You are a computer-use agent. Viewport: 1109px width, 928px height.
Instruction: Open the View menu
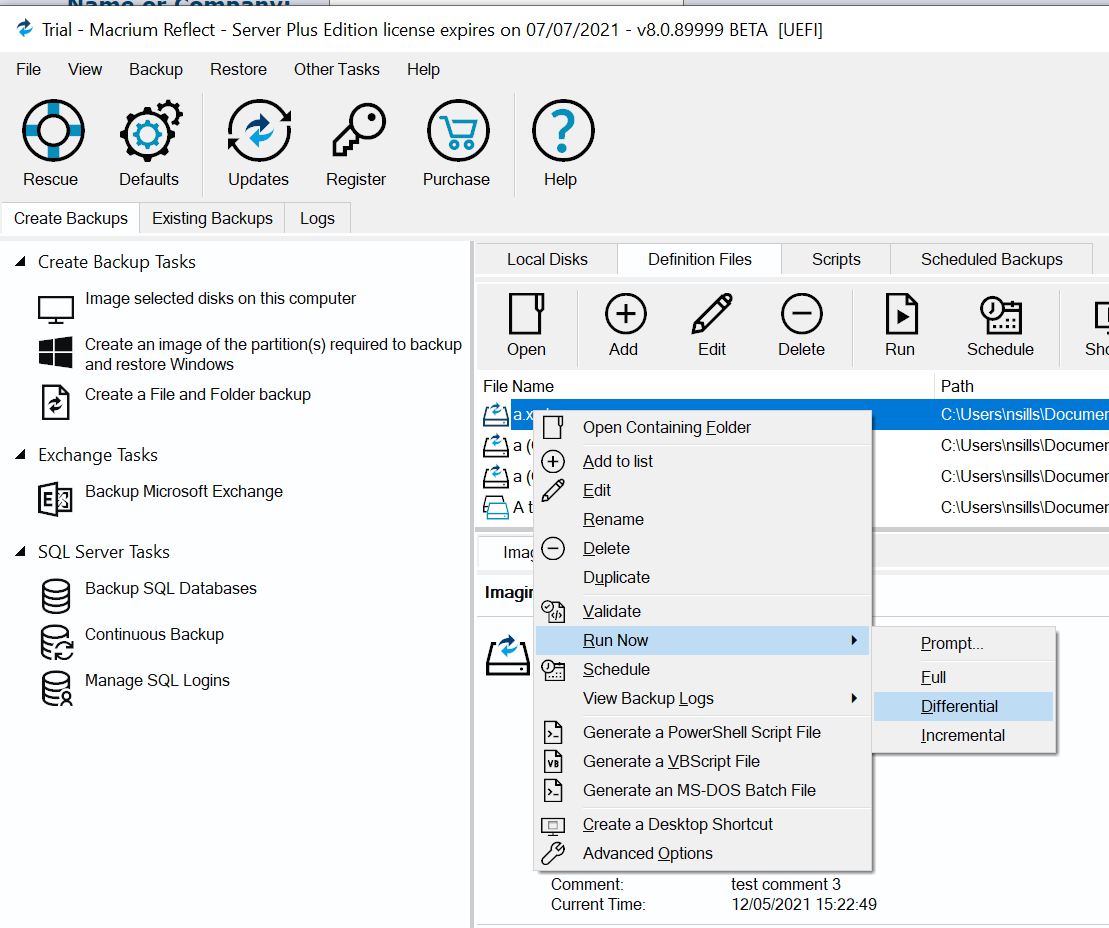tap(85, 69)
